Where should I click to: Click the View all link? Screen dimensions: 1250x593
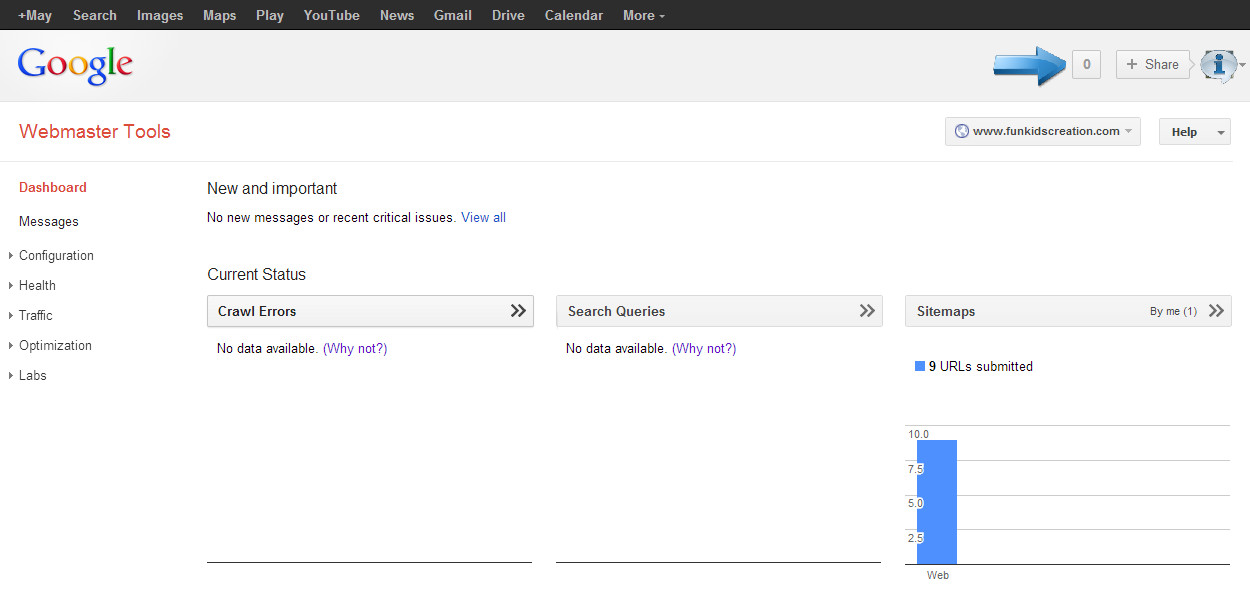click(x=483, y=217)
